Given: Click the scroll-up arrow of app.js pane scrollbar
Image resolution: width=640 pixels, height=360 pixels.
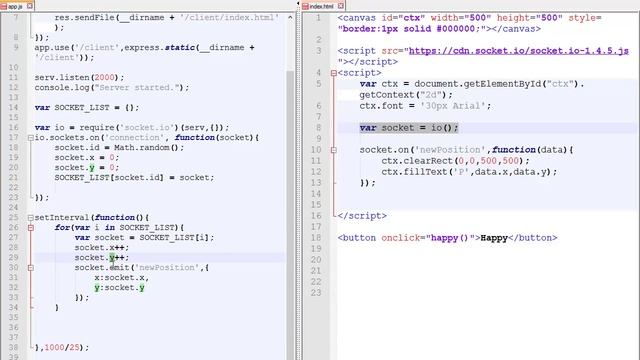Looking at the screenshot, I should [x=290, y=18].
